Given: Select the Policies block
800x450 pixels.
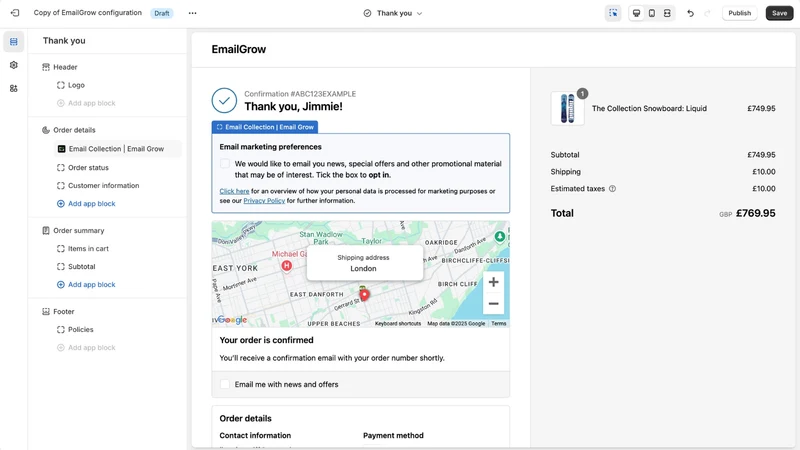Looking at the screenshot, I should click(x=81, y=330).
